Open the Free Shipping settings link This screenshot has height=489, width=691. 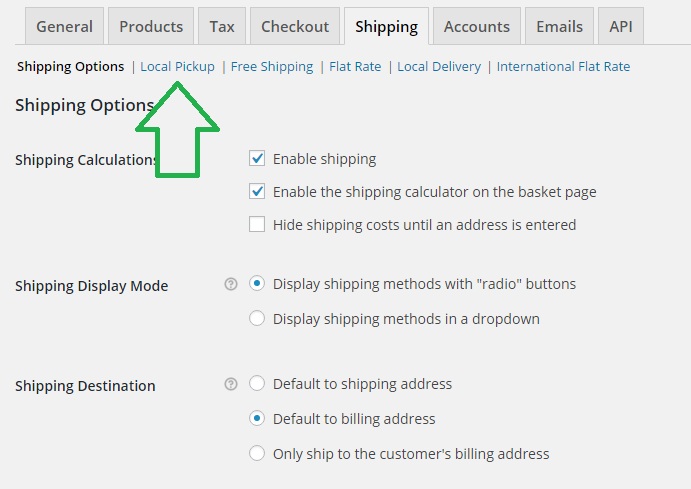[x=272, y=67]
